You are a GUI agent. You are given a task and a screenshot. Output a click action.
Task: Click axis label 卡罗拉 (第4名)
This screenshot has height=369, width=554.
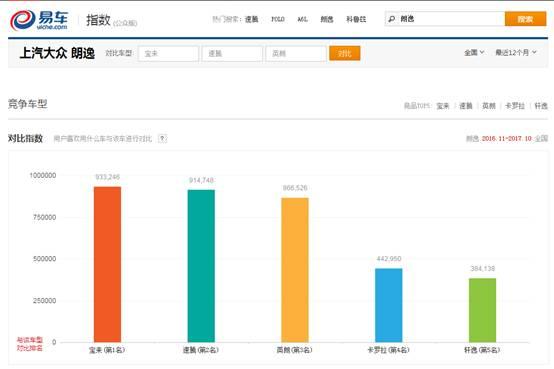coord(388,350)
